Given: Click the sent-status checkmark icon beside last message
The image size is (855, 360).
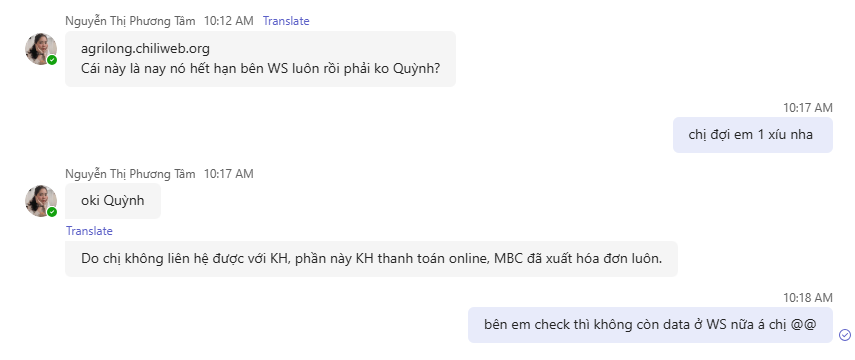Looking at the screenshot, I should coord(845,334).
